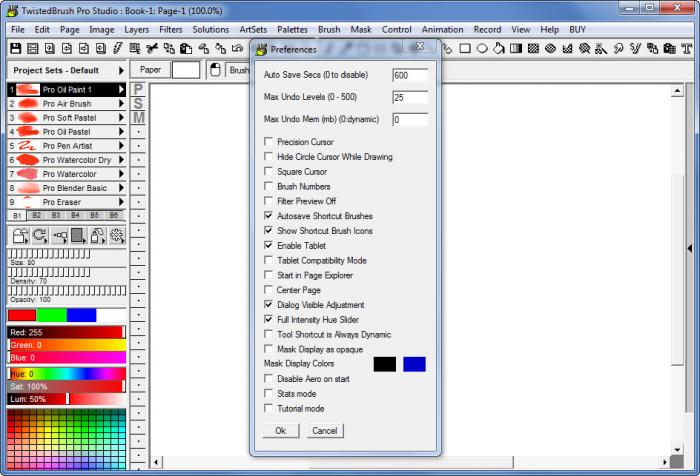Click the film strip icon next to Save
The width and height of the screenshot is (700, 476).
pos(33,48)
